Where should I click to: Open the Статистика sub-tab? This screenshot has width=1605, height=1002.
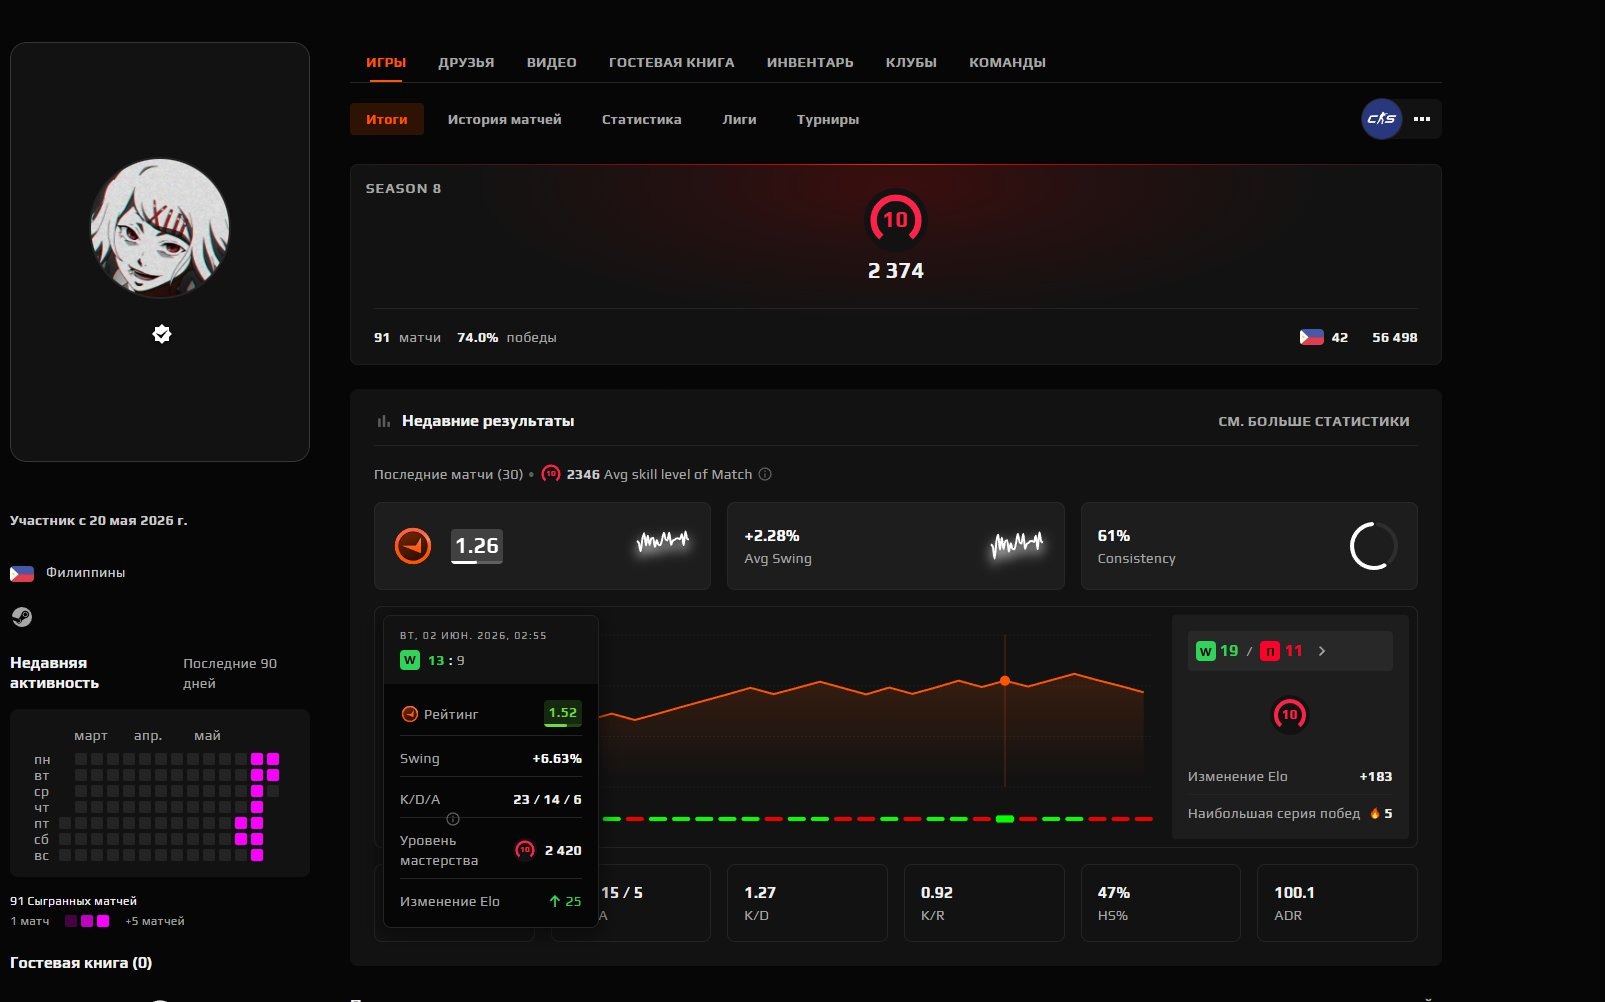(x=642, y=119)
